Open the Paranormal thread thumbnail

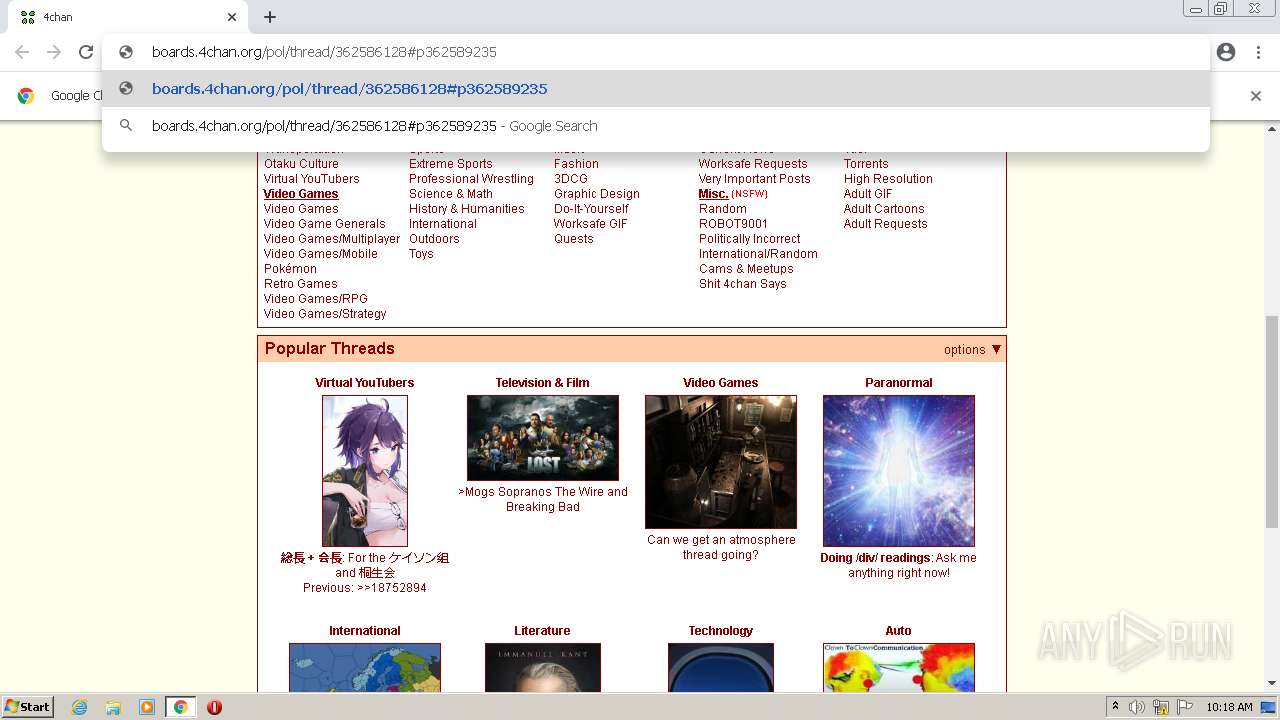coord(899,471)
